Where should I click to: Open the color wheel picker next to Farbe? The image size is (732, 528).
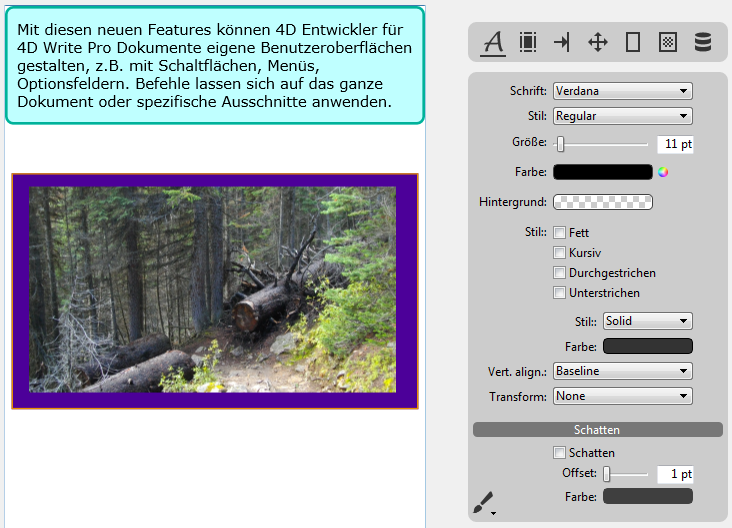[662, 172]
